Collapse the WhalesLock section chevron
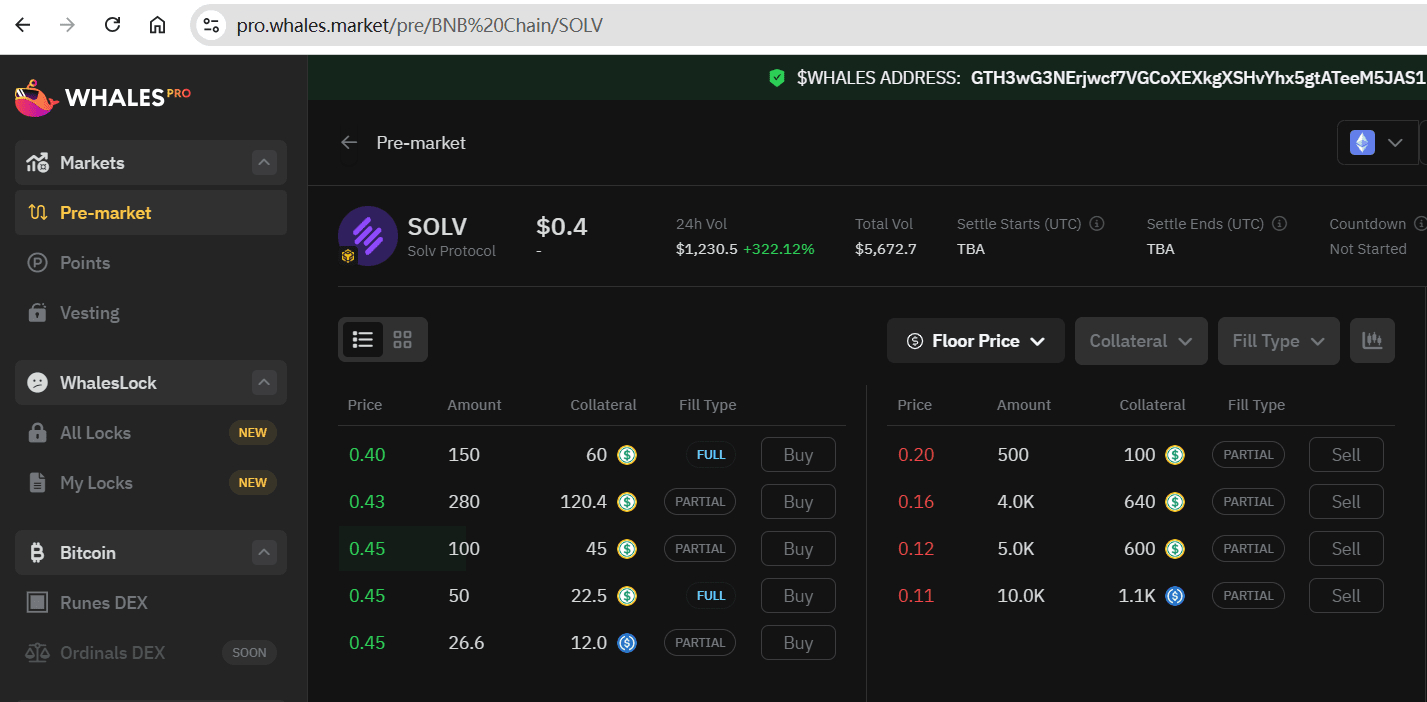Viewport: 1427px width, 702px height. 264,382
